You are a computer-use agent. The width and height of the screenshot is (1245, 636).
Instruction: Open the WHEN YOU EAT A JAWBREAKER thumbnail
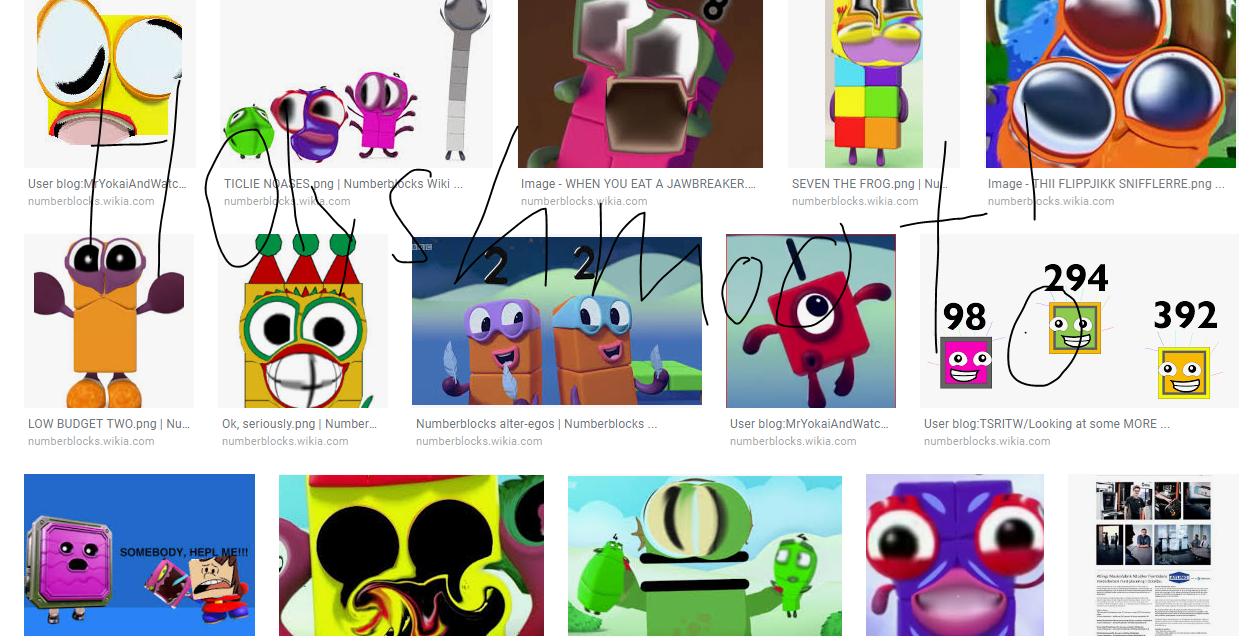point(640,84)
